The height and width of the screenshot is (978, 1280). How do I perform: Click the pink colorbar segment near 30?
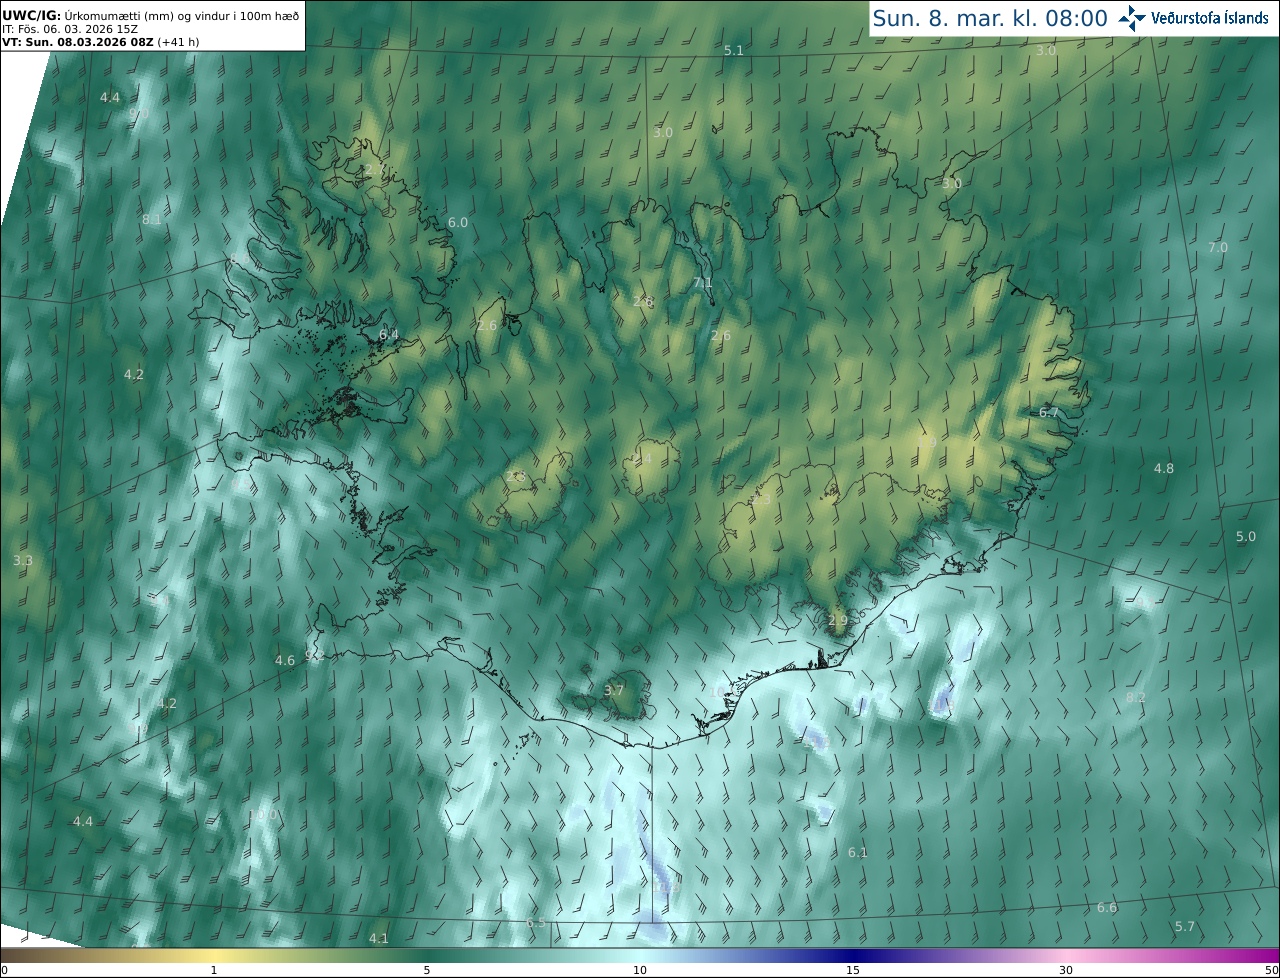point(1066,955)
